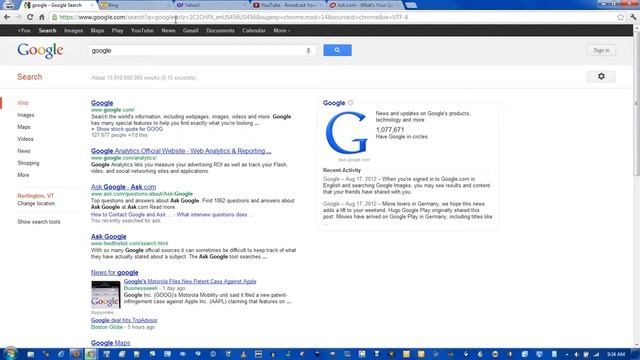Open Chrome wrench settings menu
The height and width of the screenshot is (360, 640).
coord(633,17)
